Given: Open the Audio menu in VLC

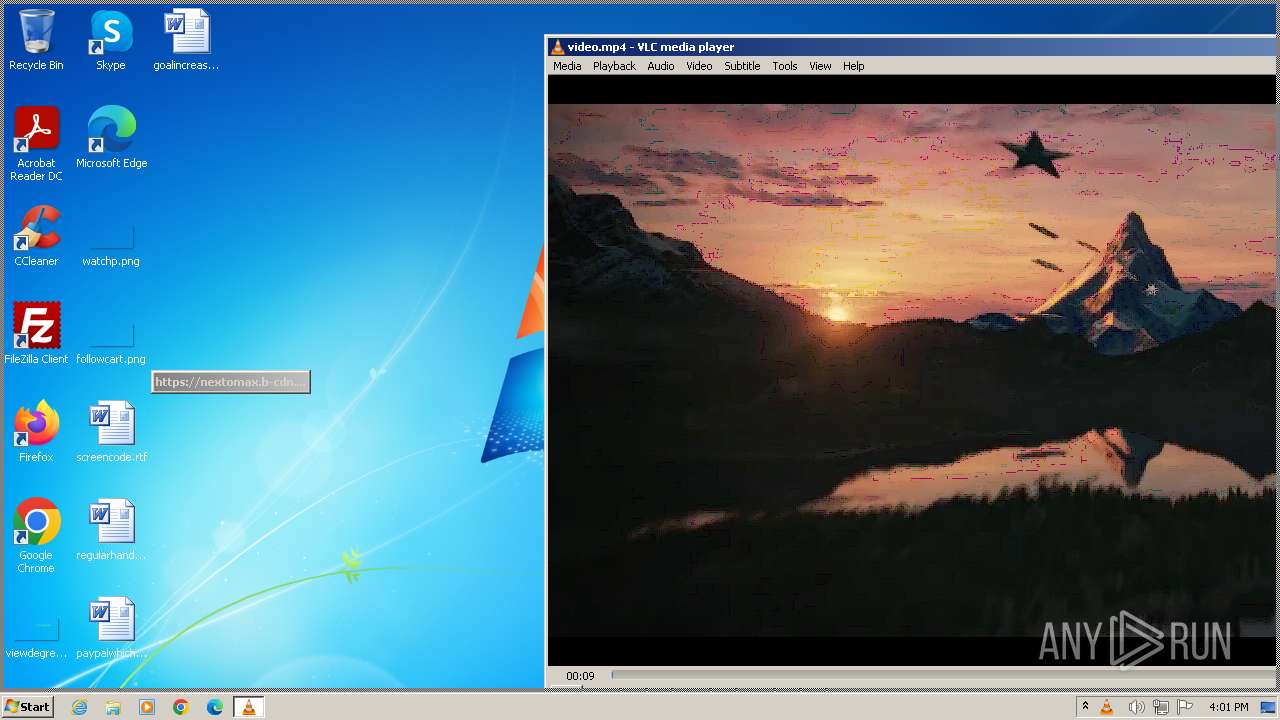Looking at the screenshot, I should [x=660, y=66].
